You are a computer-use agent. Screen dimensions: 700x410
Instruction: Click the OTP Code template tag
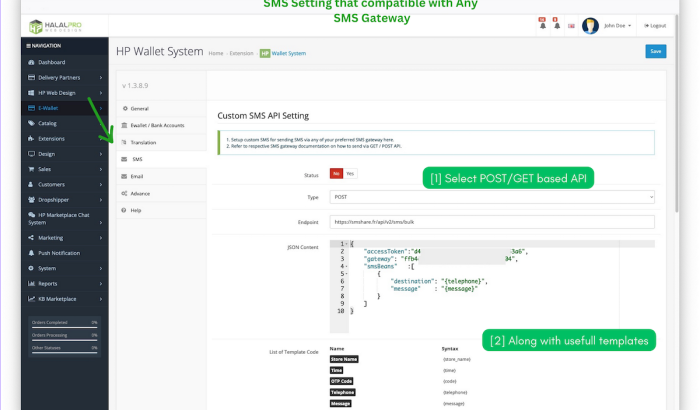tap(342, 381)
